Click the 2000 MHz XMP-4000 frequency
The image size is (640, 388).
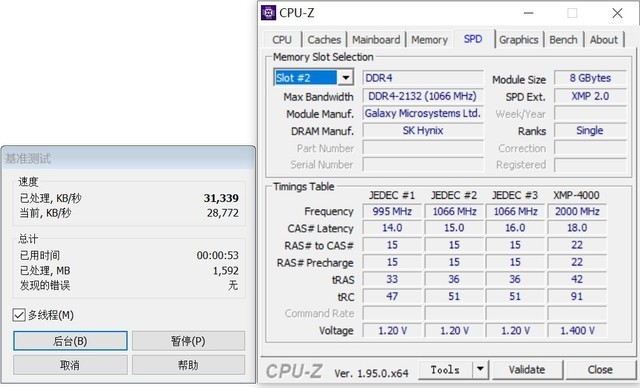[577, 211]
